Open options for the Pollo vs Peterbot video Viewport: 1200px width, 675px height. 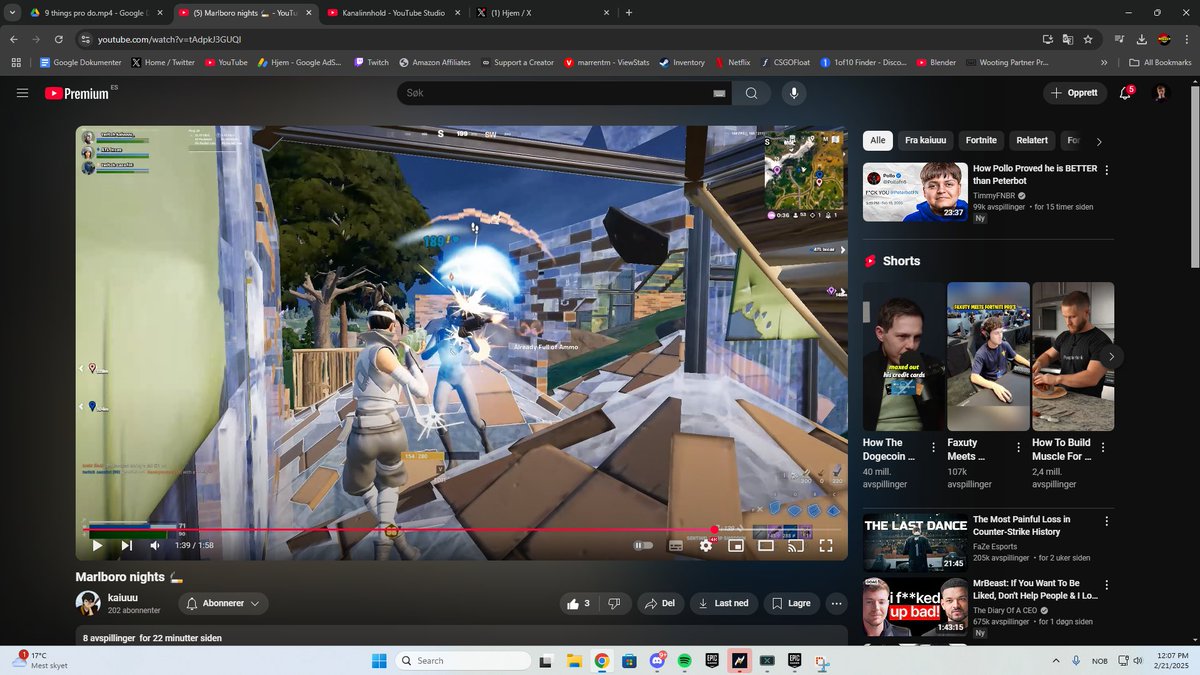(1106, 170)
